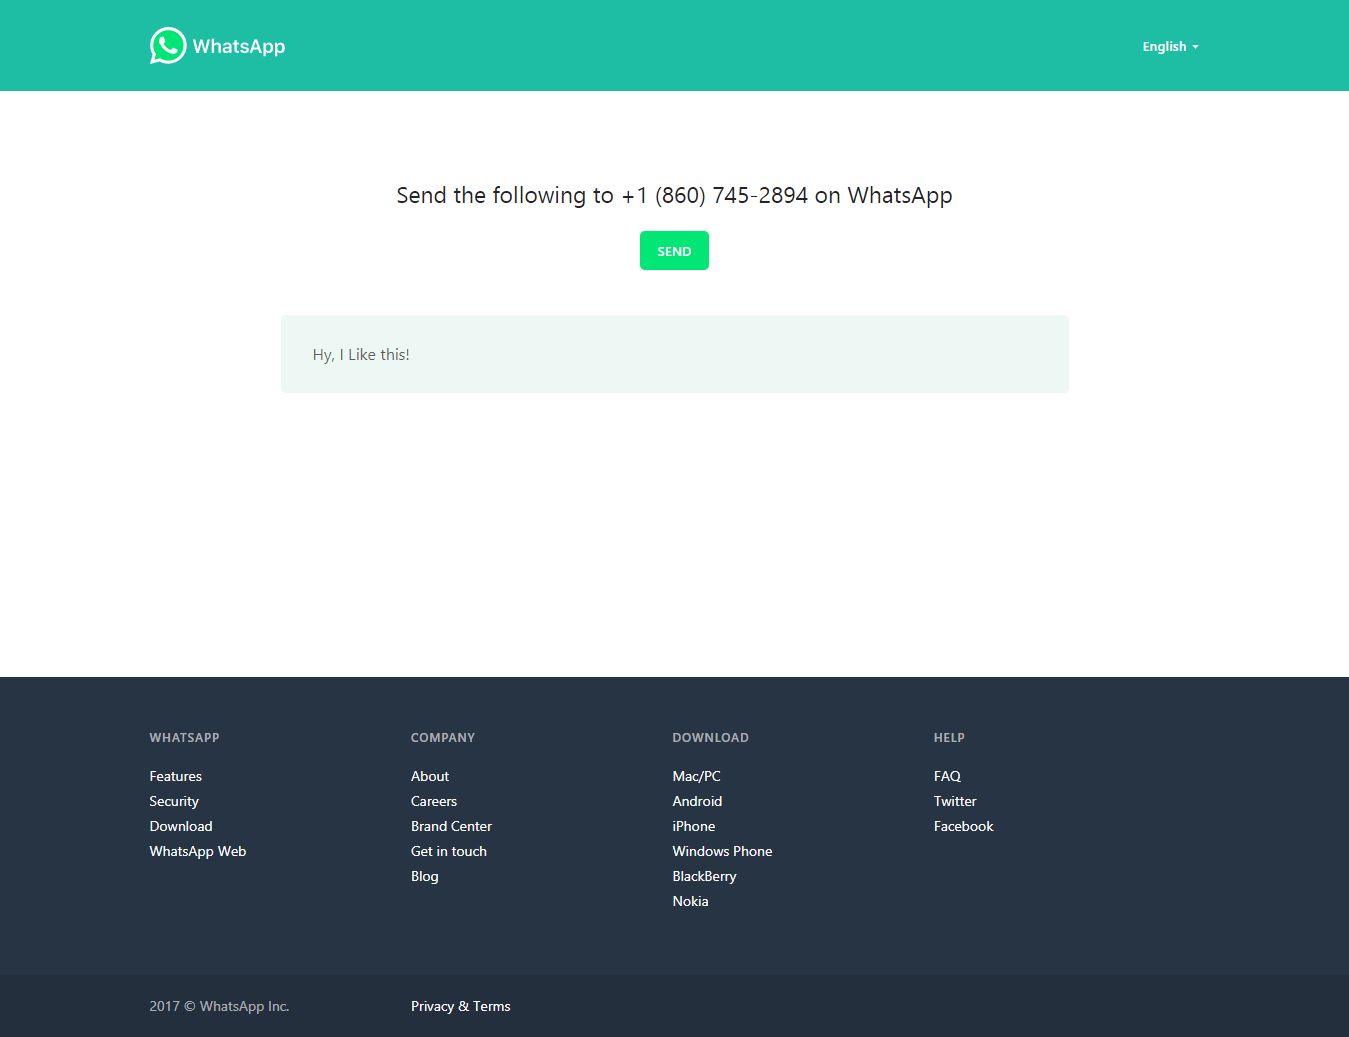Click the WhatsApp logo icon
The image size is (1349, 1037).
click(x=168, y=46)
